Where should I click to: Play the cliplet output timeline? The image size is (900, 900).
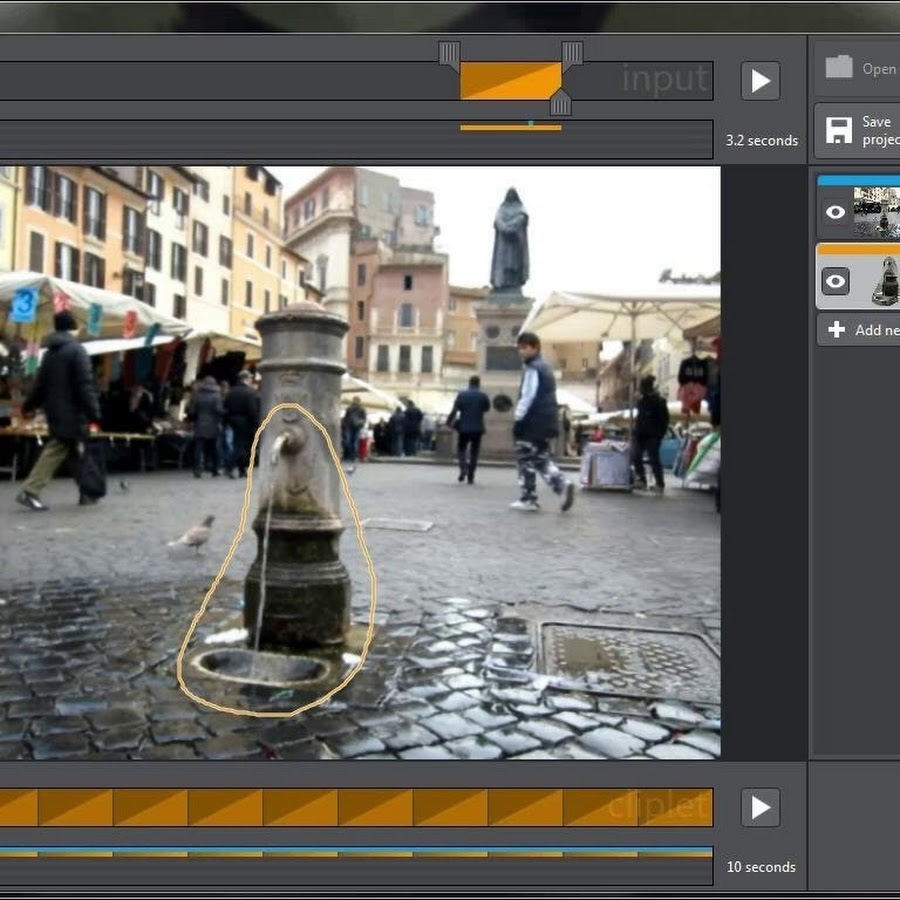point(760,807)
